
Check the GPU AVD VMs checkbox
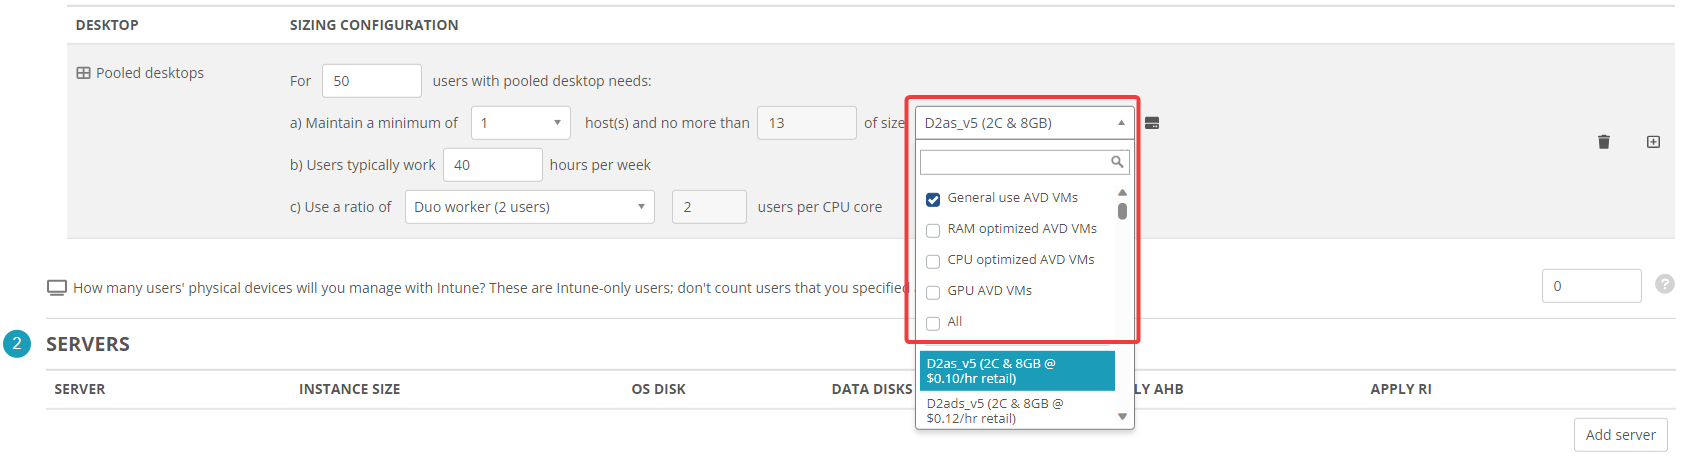[x=933, y=292]
